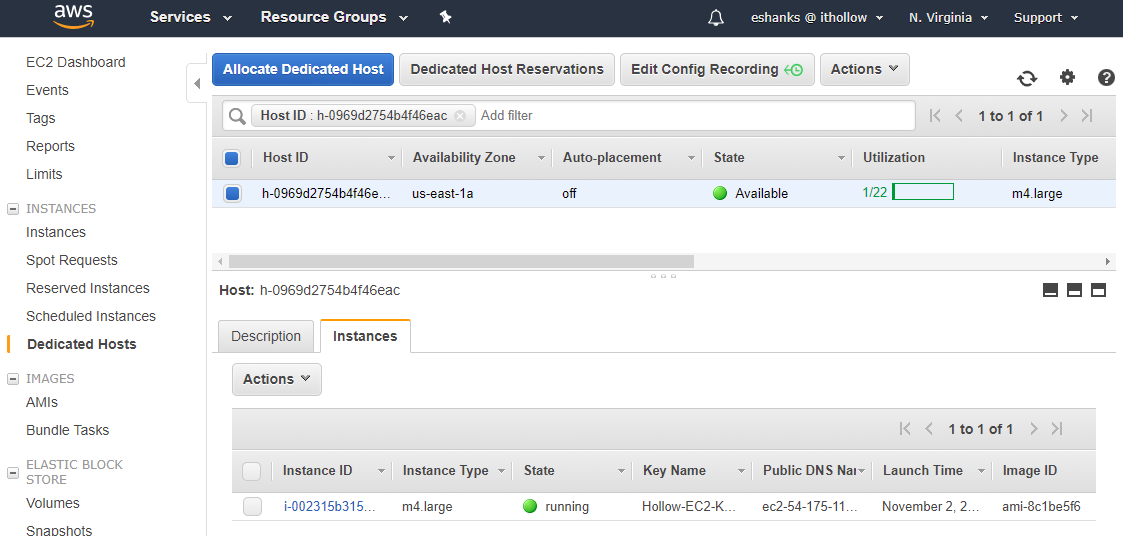Refresh the dedicated hosts list
The width and height of the screenshot is (1123, 536).
point(1027,78)
